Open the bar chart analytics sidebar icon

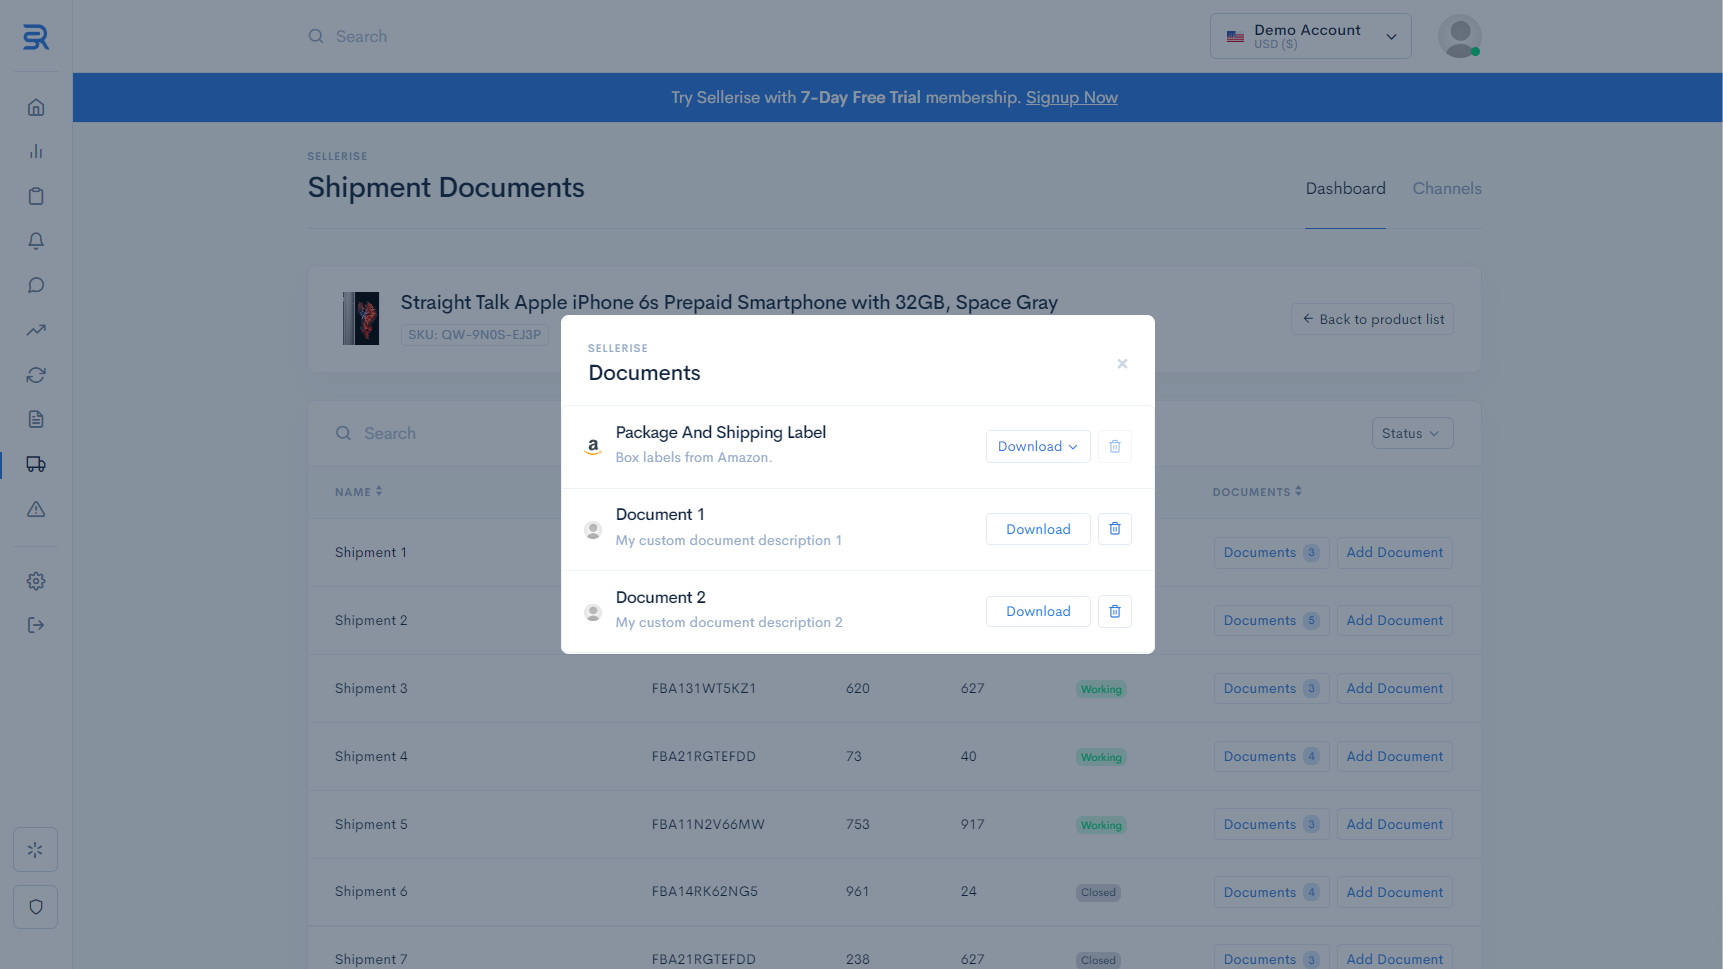36,151
